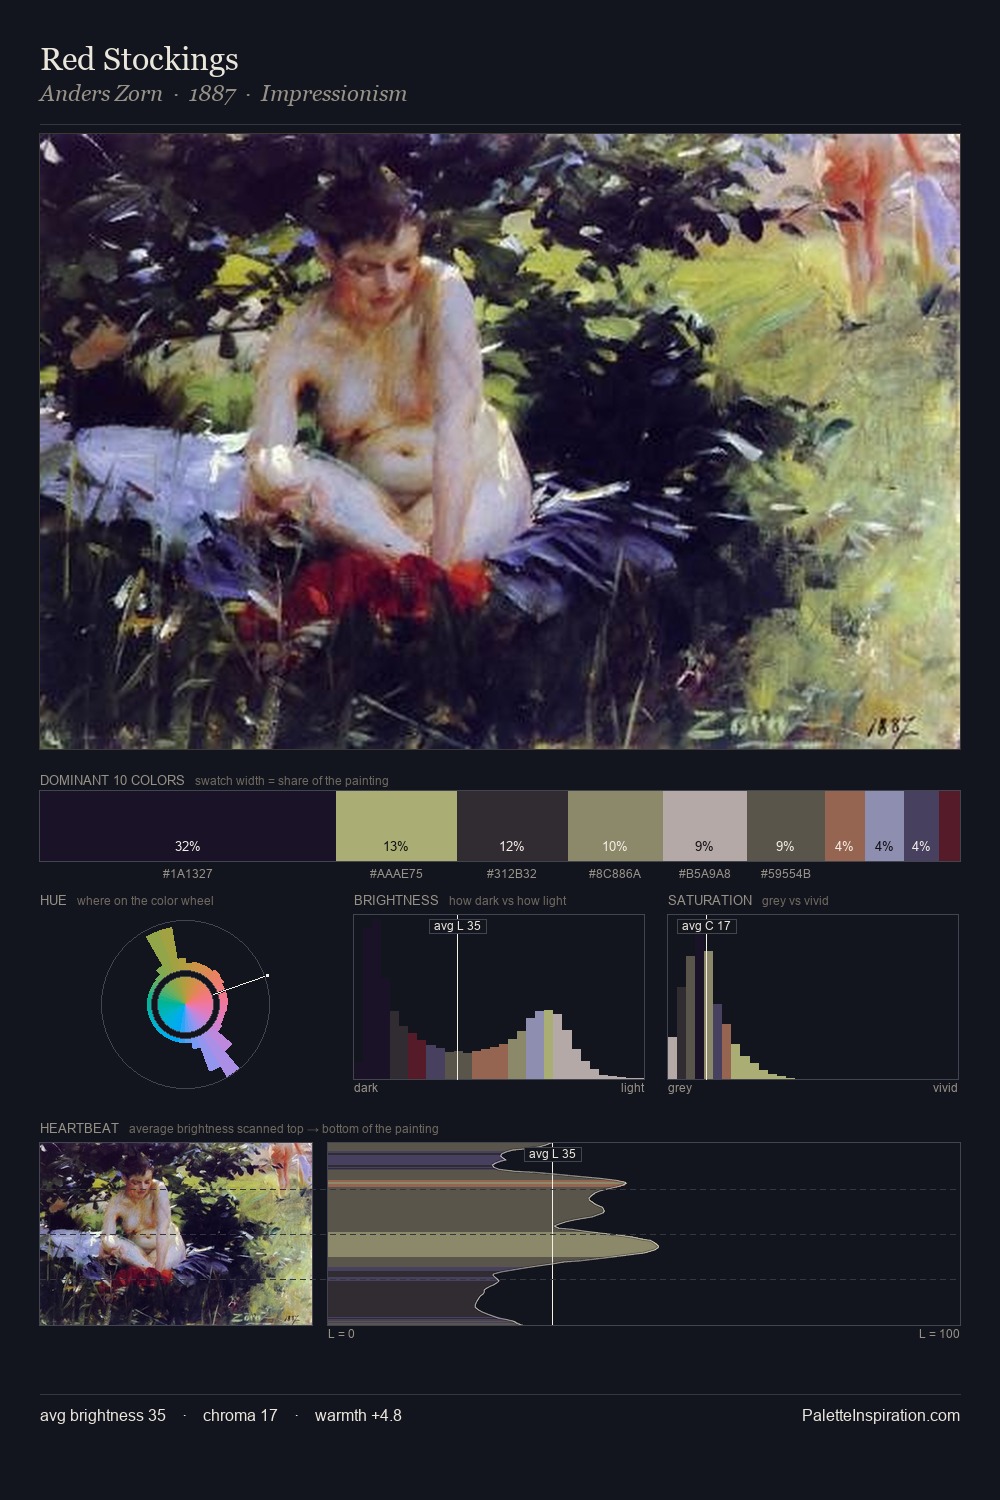Click the avg L 35 label in Heartbeat chart
The height and width of the screenshot is (1500, 1000).
coord(553,1154)
